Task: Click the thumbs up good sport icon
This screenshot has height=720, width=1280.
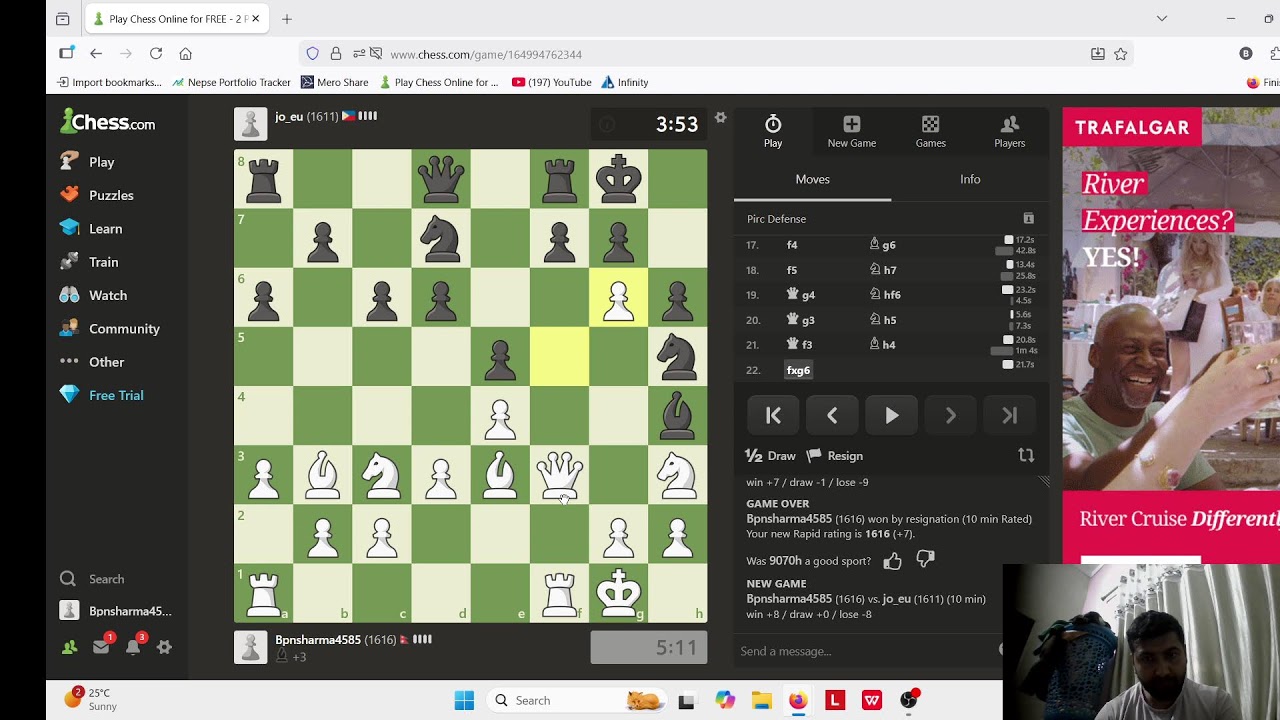Action: click(893, 561)
